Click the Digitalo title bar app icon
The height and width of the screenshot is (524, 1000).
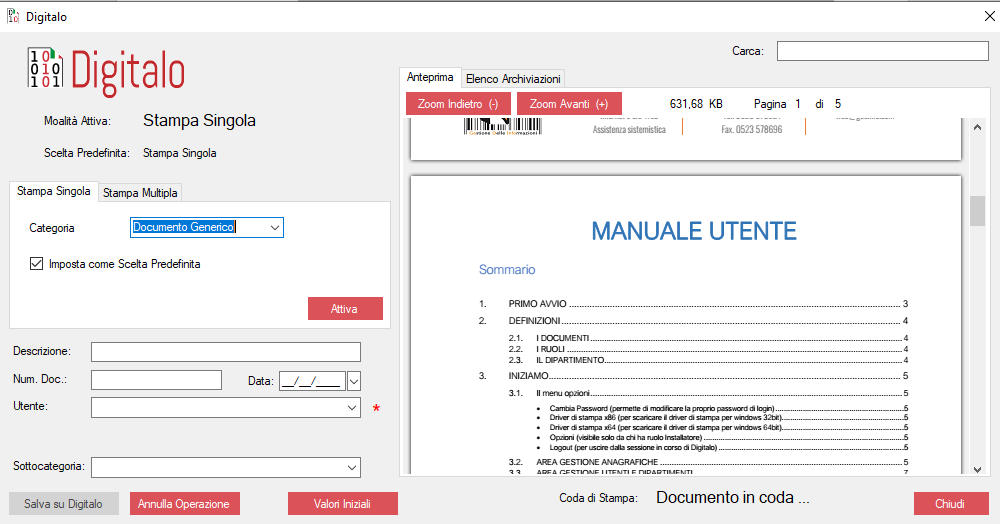pos(12,16)
